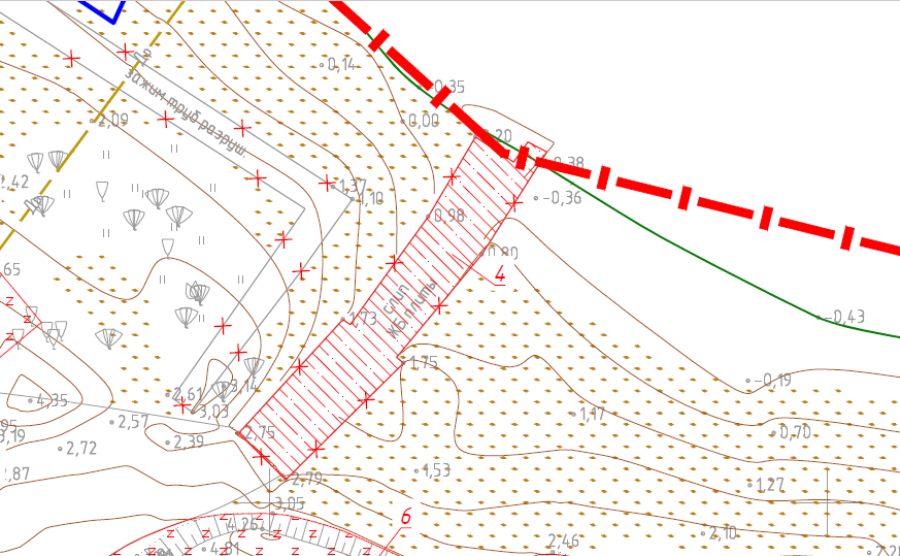This screenshot has width=900, height=556.
Task: Click the 1,75 elevation label beside slipway
Action: point(423,363)
